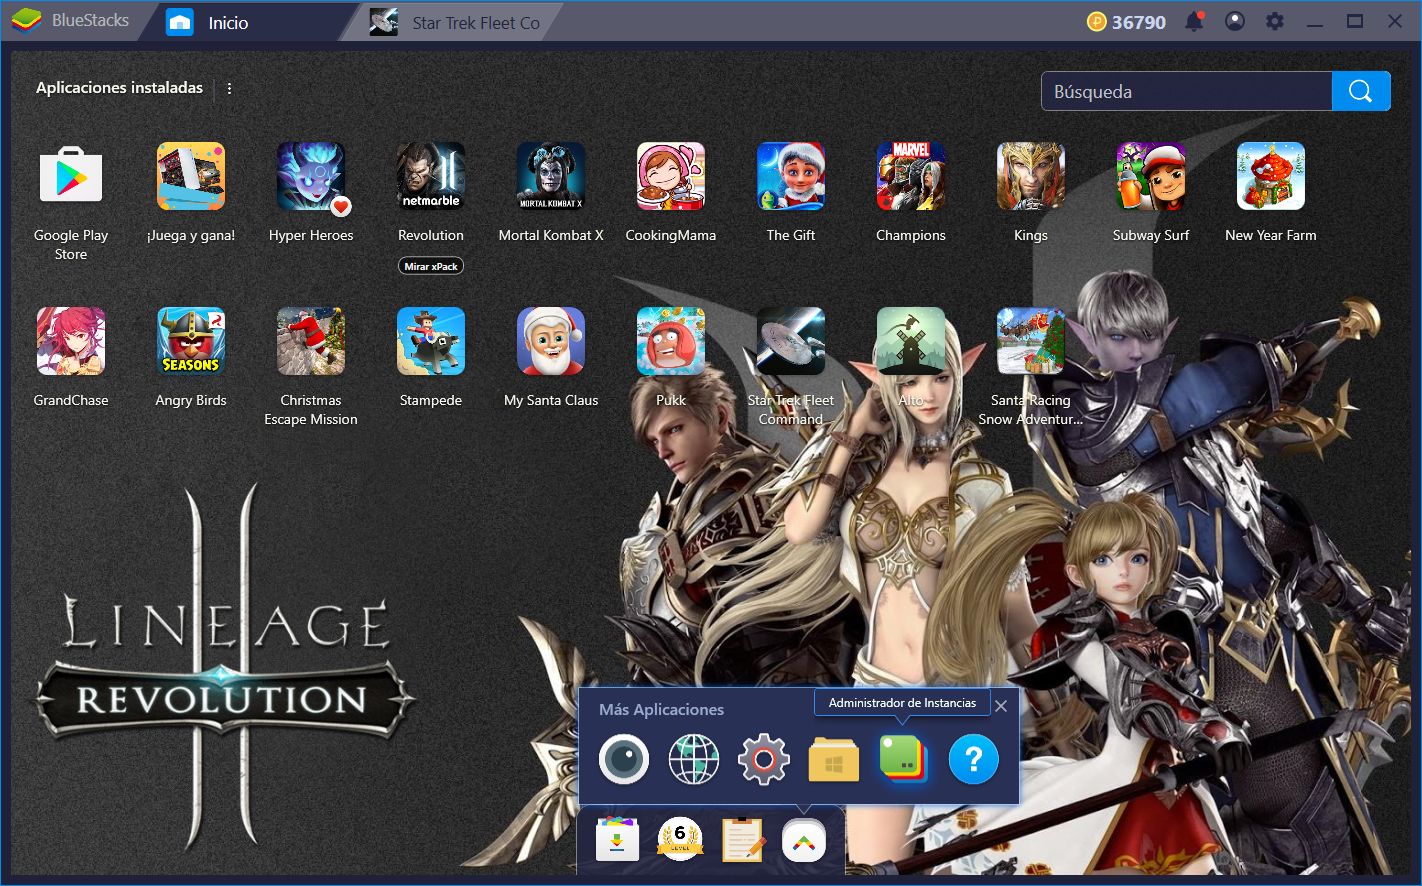The image size is (1422, 886).
Task: Open the camera app in Más Aplicaciones
Action: 624,760
